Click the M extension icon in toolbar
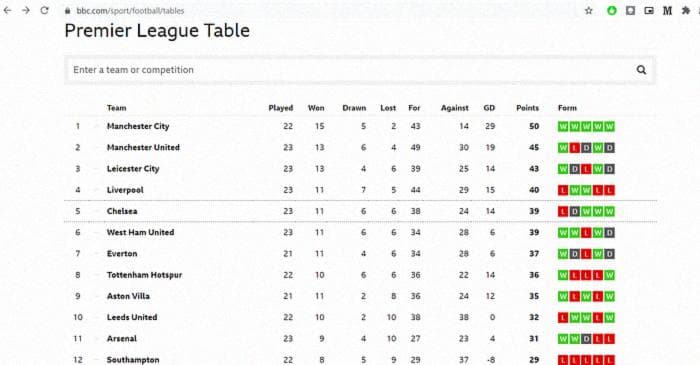700x365 pixels. [x=667, y=11]
